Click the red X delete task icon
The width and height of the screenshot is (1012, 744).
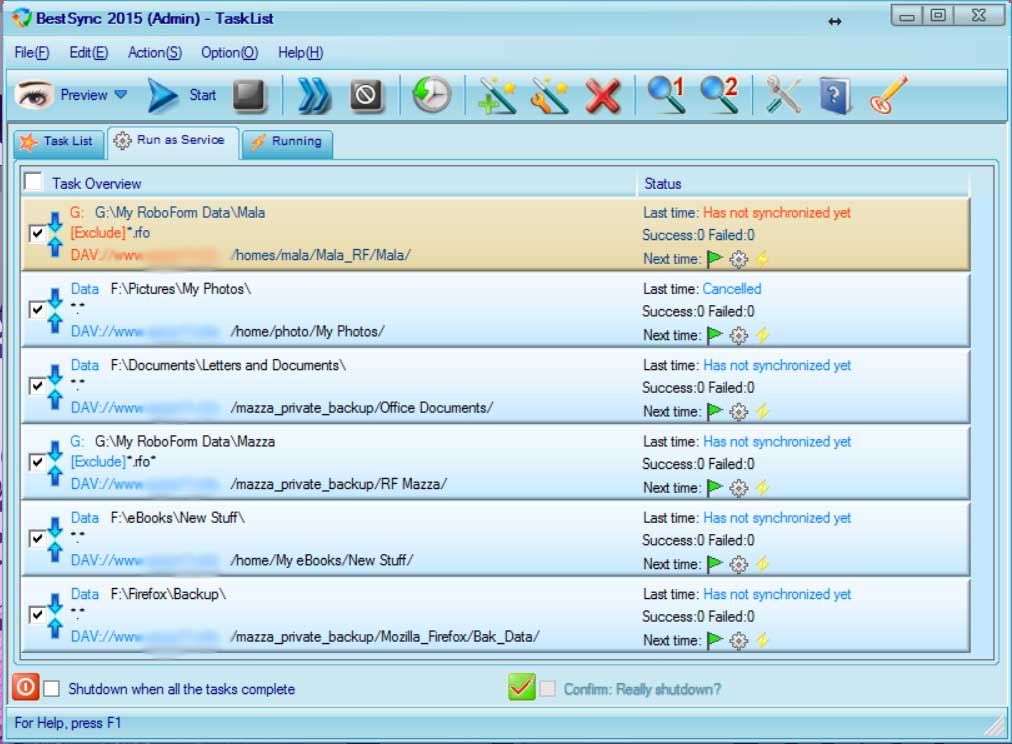[603, 96]
